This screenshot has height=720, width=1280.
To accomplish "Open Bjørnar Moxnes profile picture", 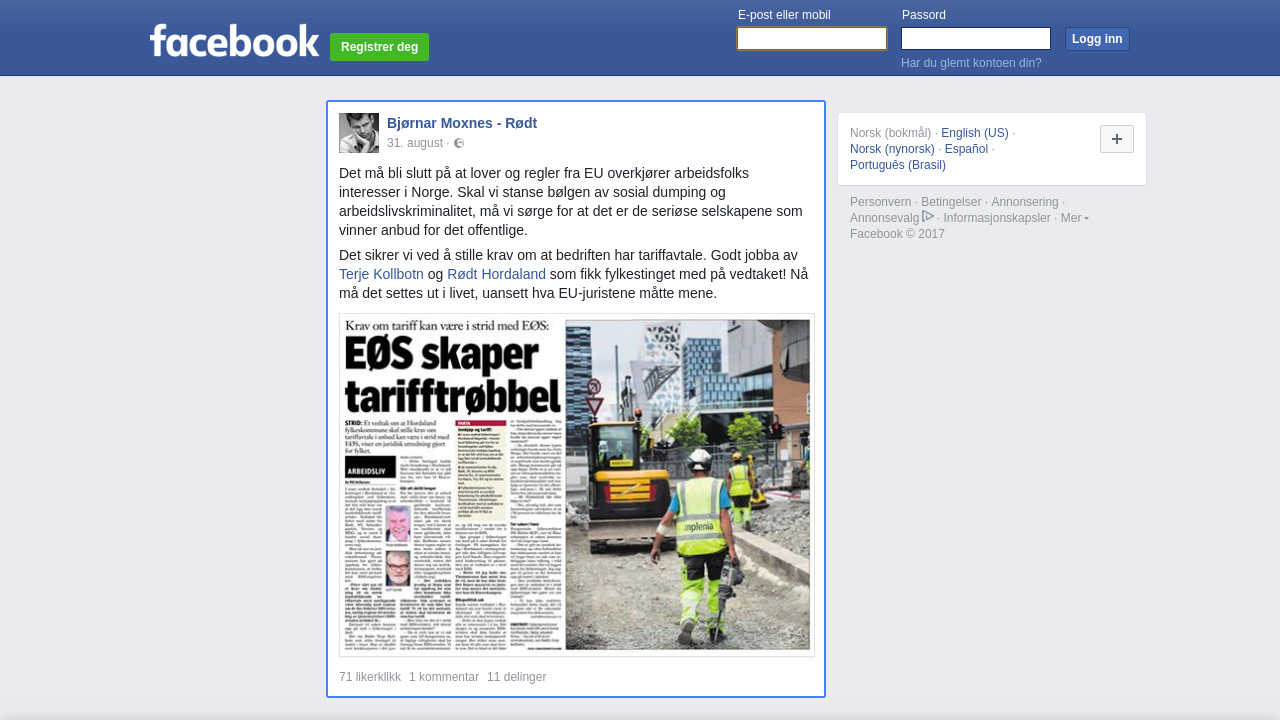I will [x=359, y=133].
